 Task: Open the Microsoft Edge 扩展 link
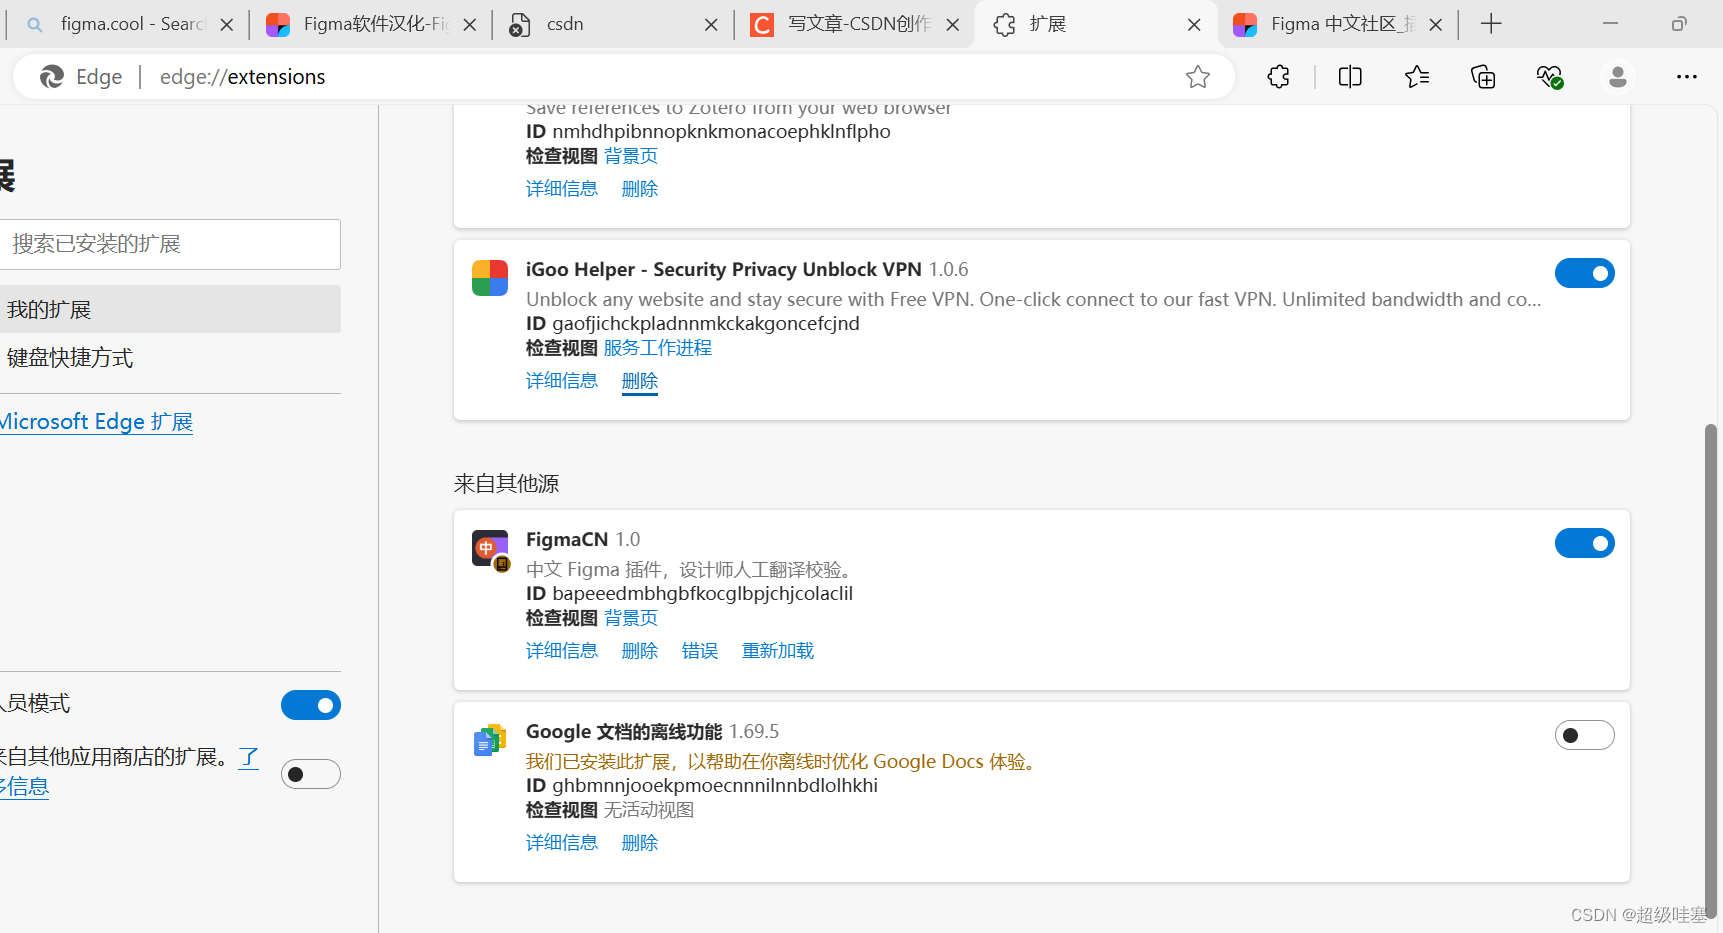pyautogui.click(x=96, y=422)
